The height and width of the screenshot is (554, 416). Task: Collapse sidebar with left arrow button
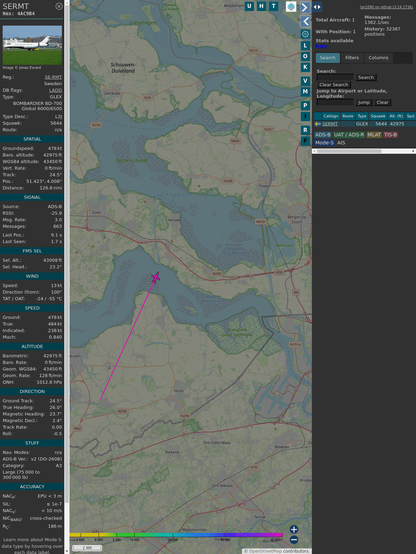point(306,21)
